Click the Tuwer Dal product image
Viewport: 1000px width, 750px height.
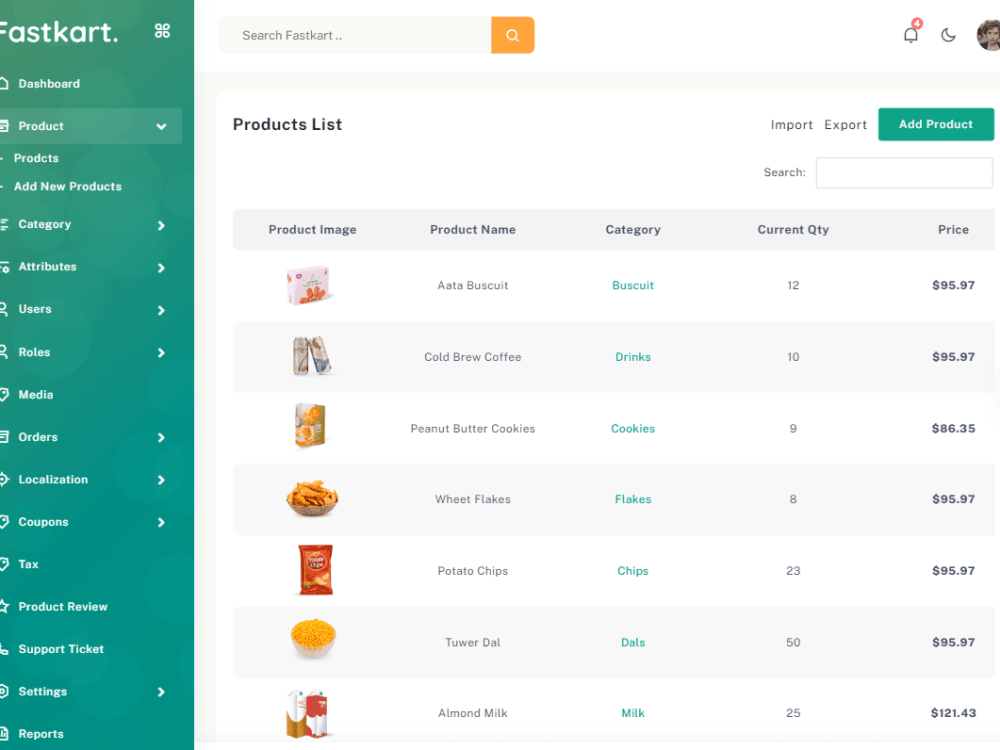coord(312,638)
